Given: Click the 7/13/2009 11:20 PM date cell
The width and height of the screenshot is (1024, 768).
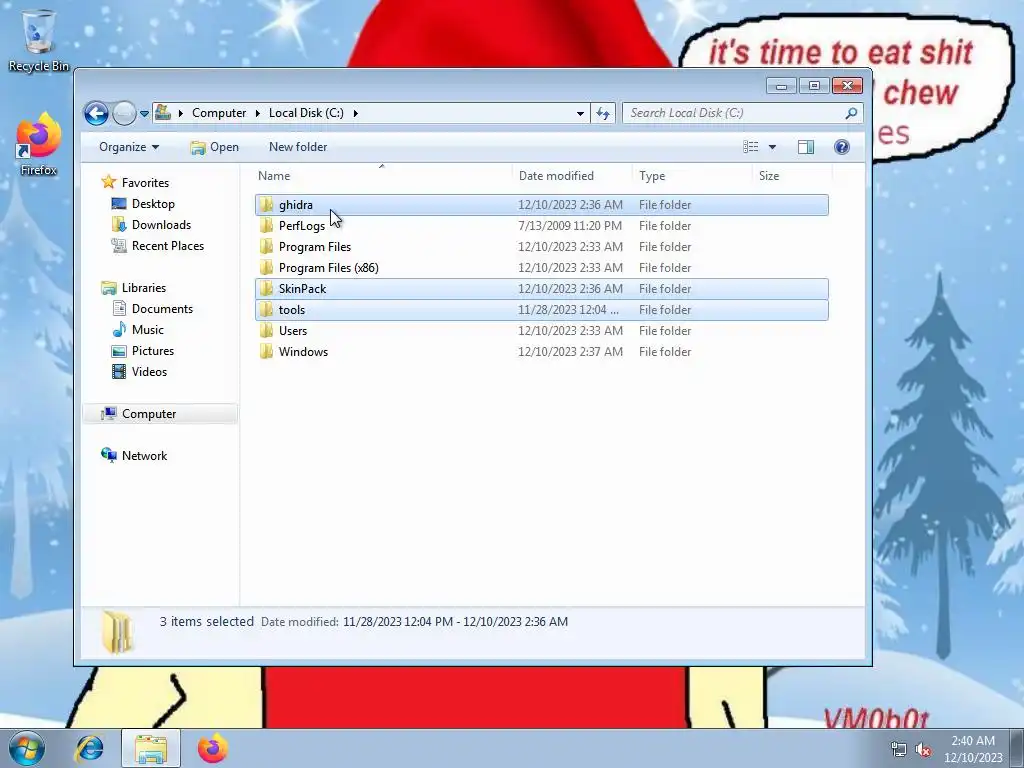Looking at the screenshot, I should click(569, 226).
